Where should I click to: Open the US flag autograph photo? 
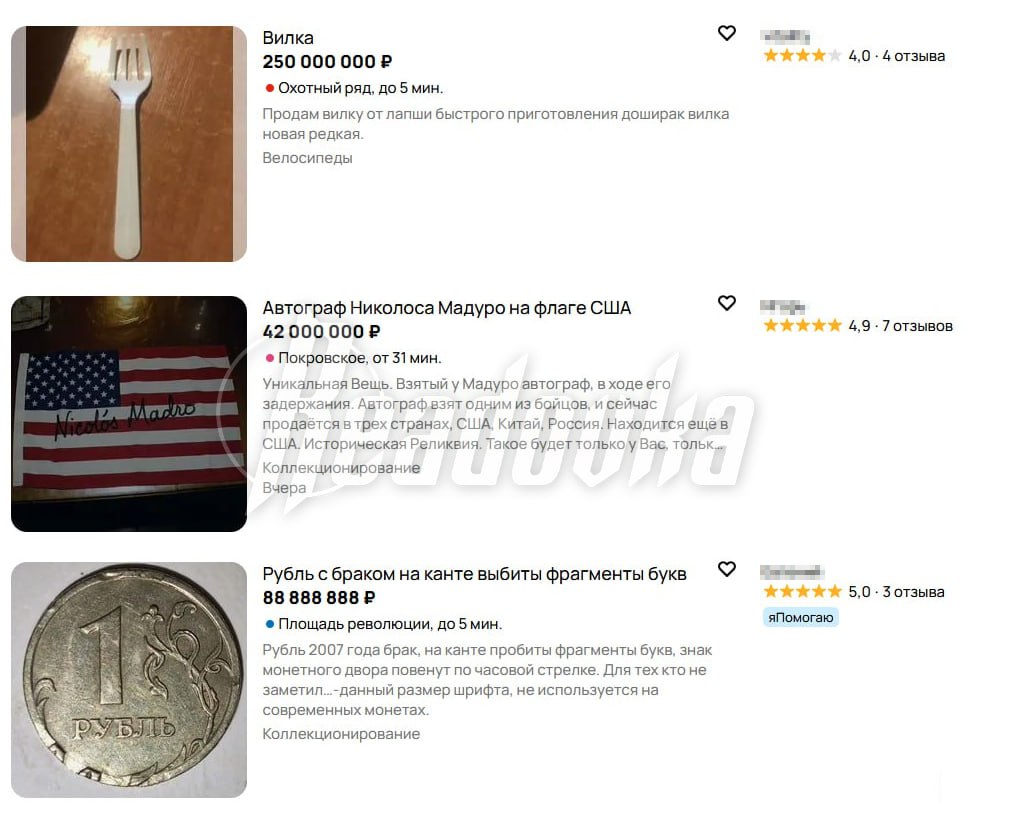(x=129, y=414)
